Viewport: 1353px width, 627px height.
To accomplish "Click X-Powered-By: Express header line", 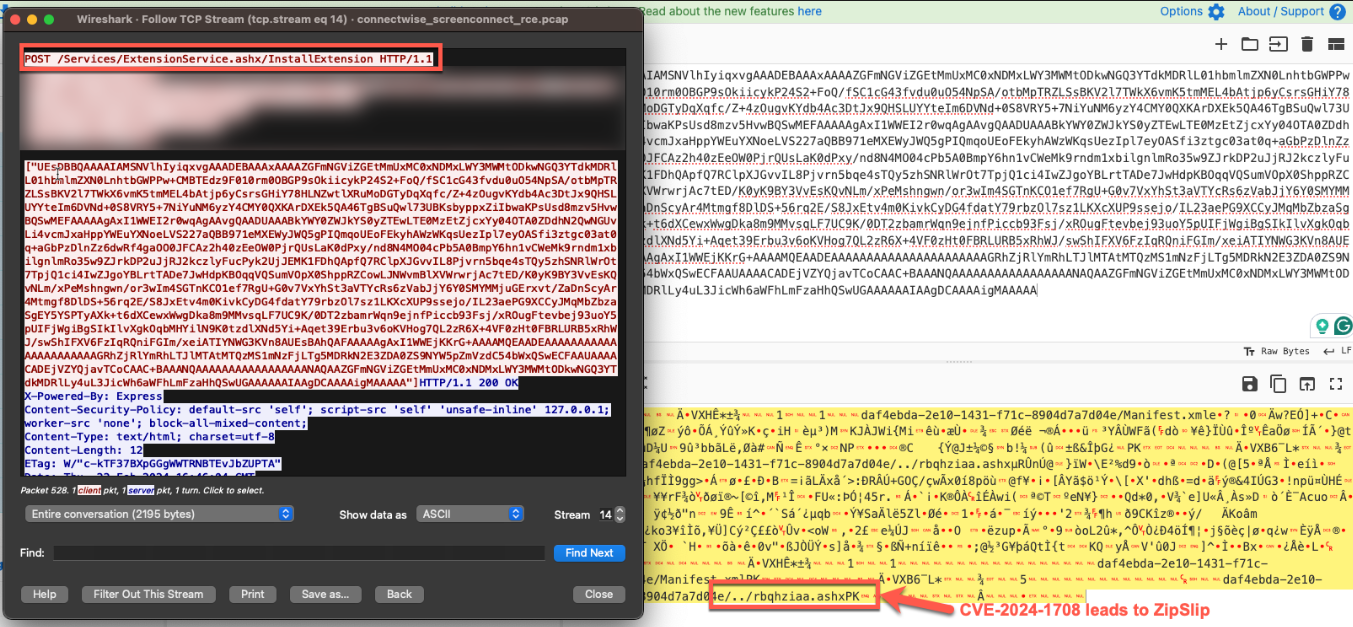I will [92, 396].
